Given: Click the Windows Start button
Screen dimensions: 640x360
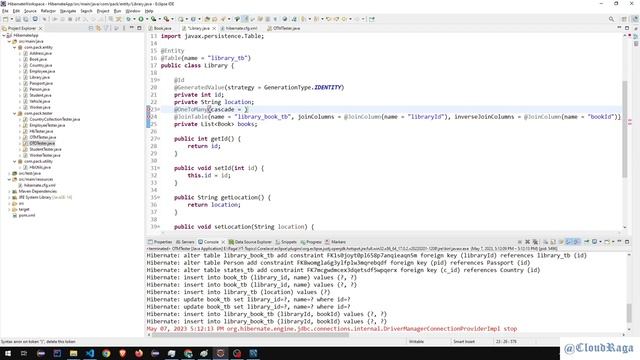Looking at the screenshot, I should click(7, 353).
